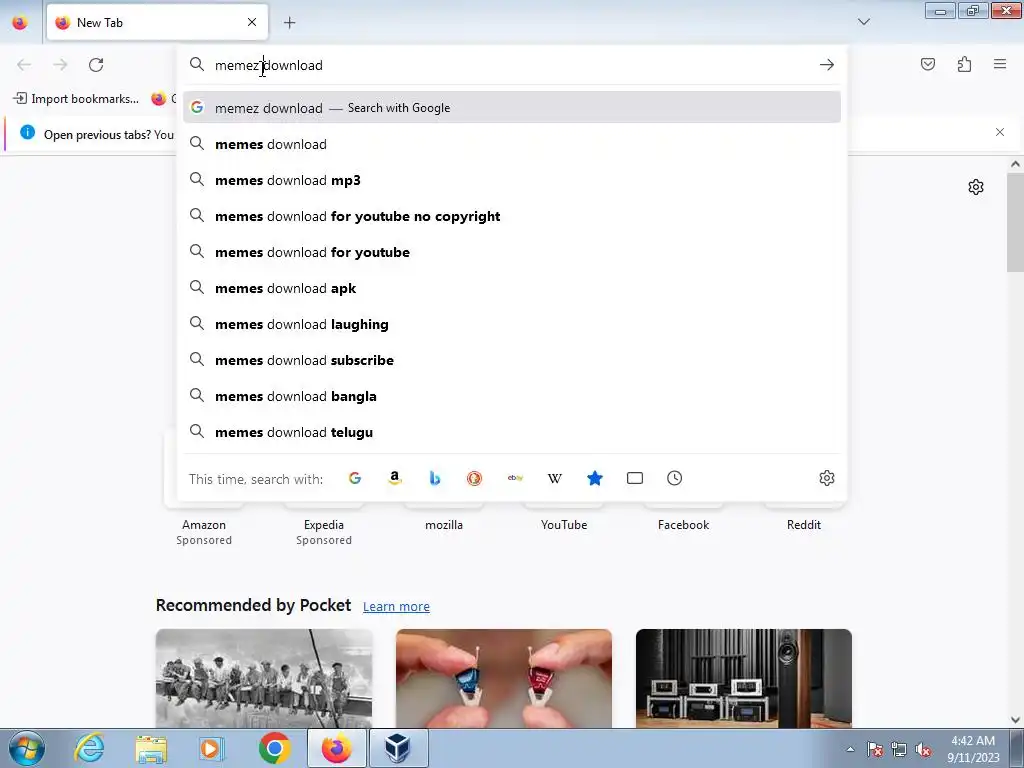The image size is (1024, 768).
Task: Open the Reddit shortcut
Action: point(804,525)
